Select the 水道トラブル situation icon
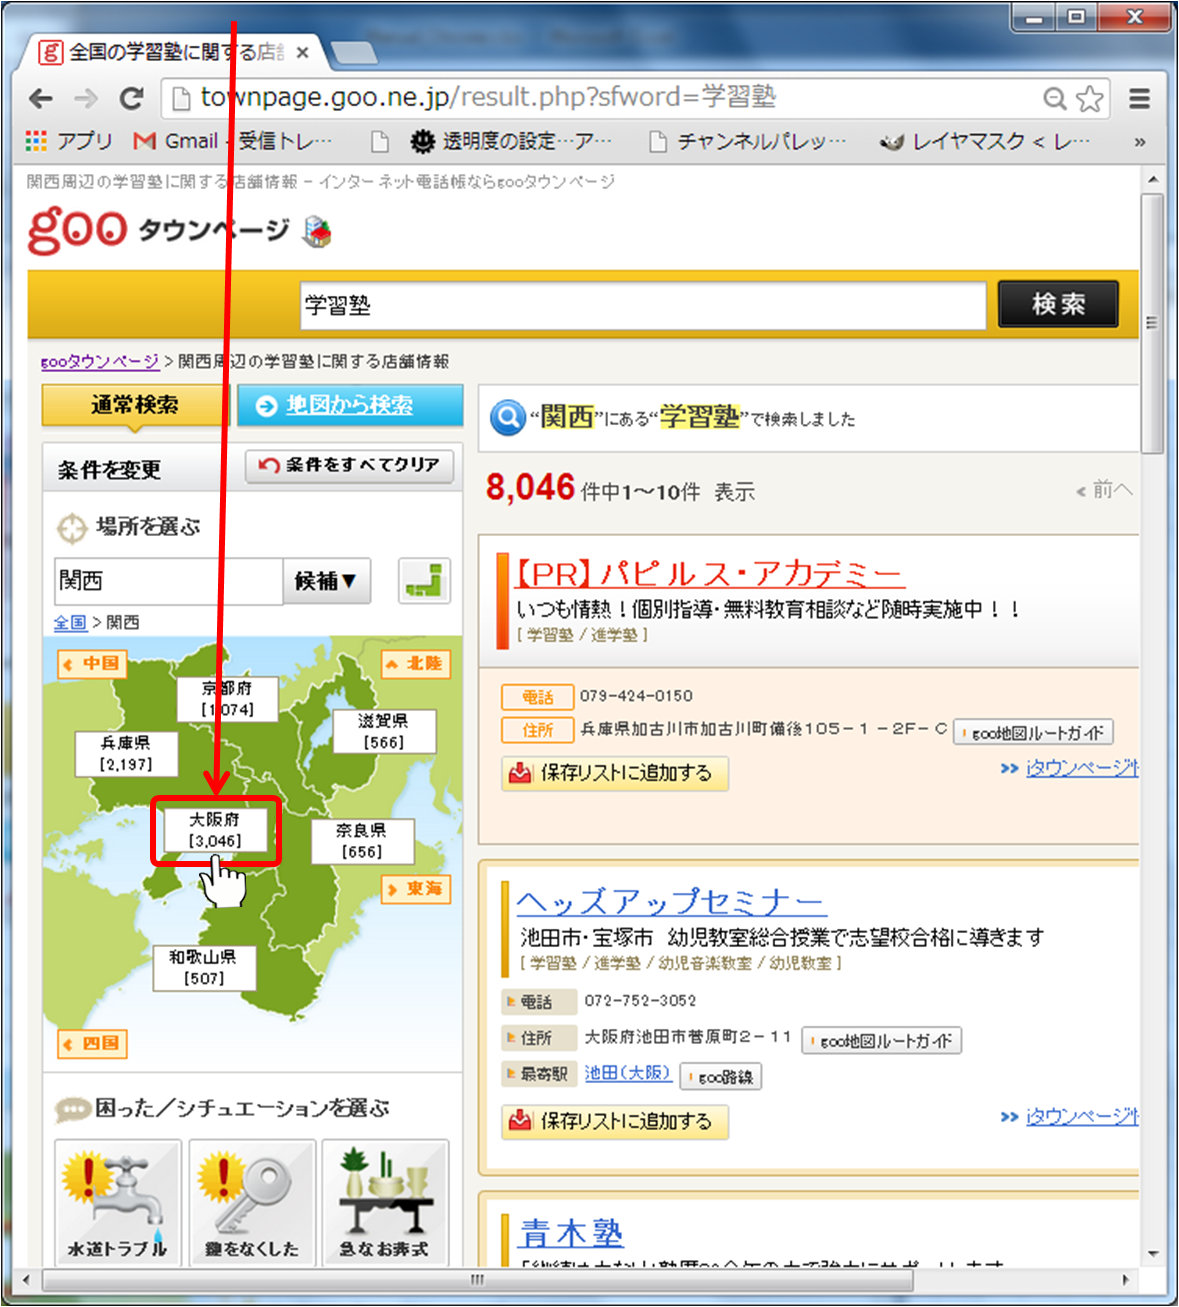1179x1307 pixels. tap(117, 1199)
